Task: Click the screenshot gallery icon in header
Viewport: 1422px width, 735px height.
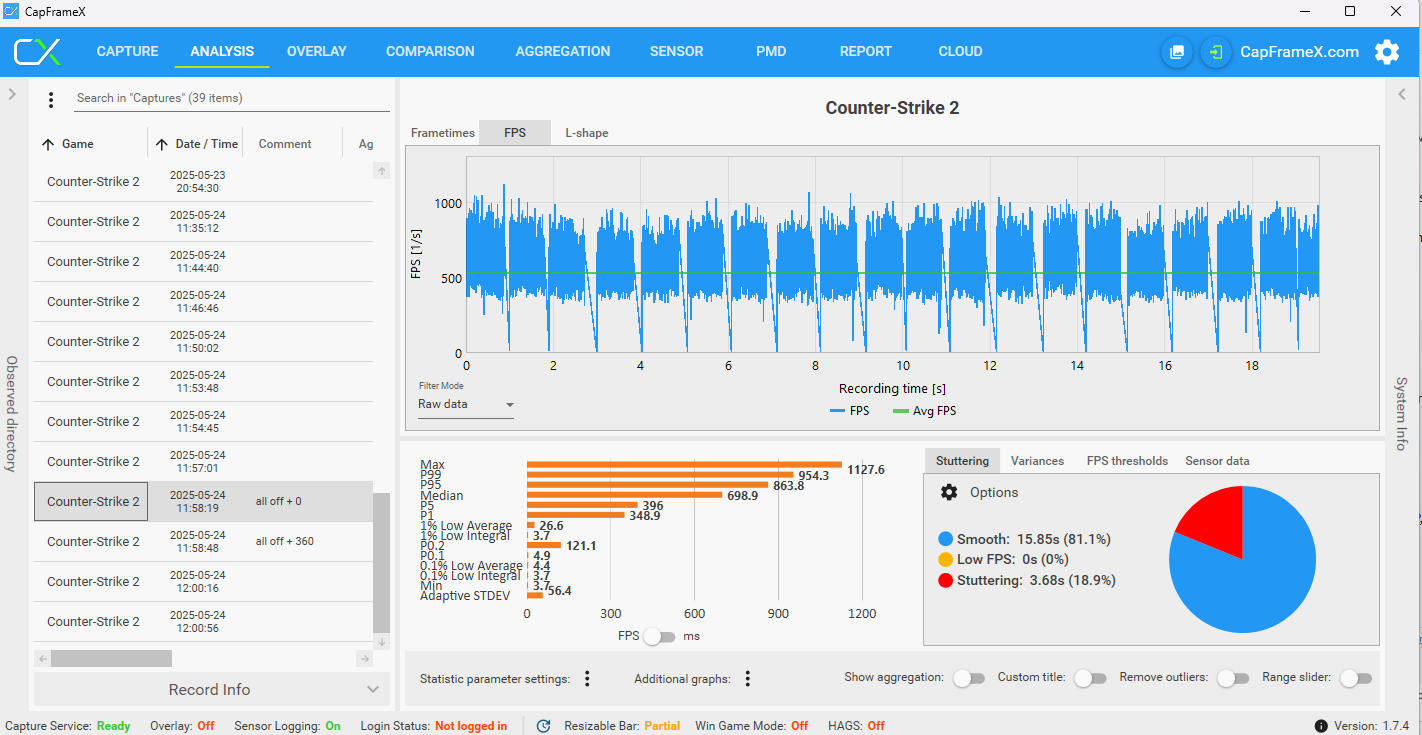Action: click(1177, 52)
